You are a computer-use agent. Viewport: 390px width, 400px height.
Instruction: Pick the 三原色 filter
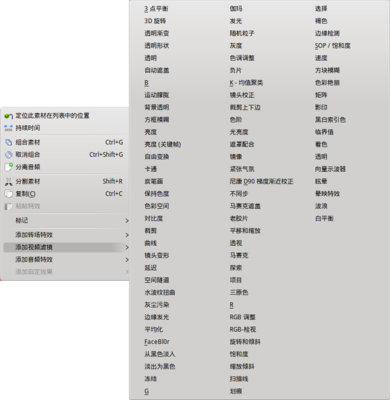pyautogui.click(x=239, y=292)
